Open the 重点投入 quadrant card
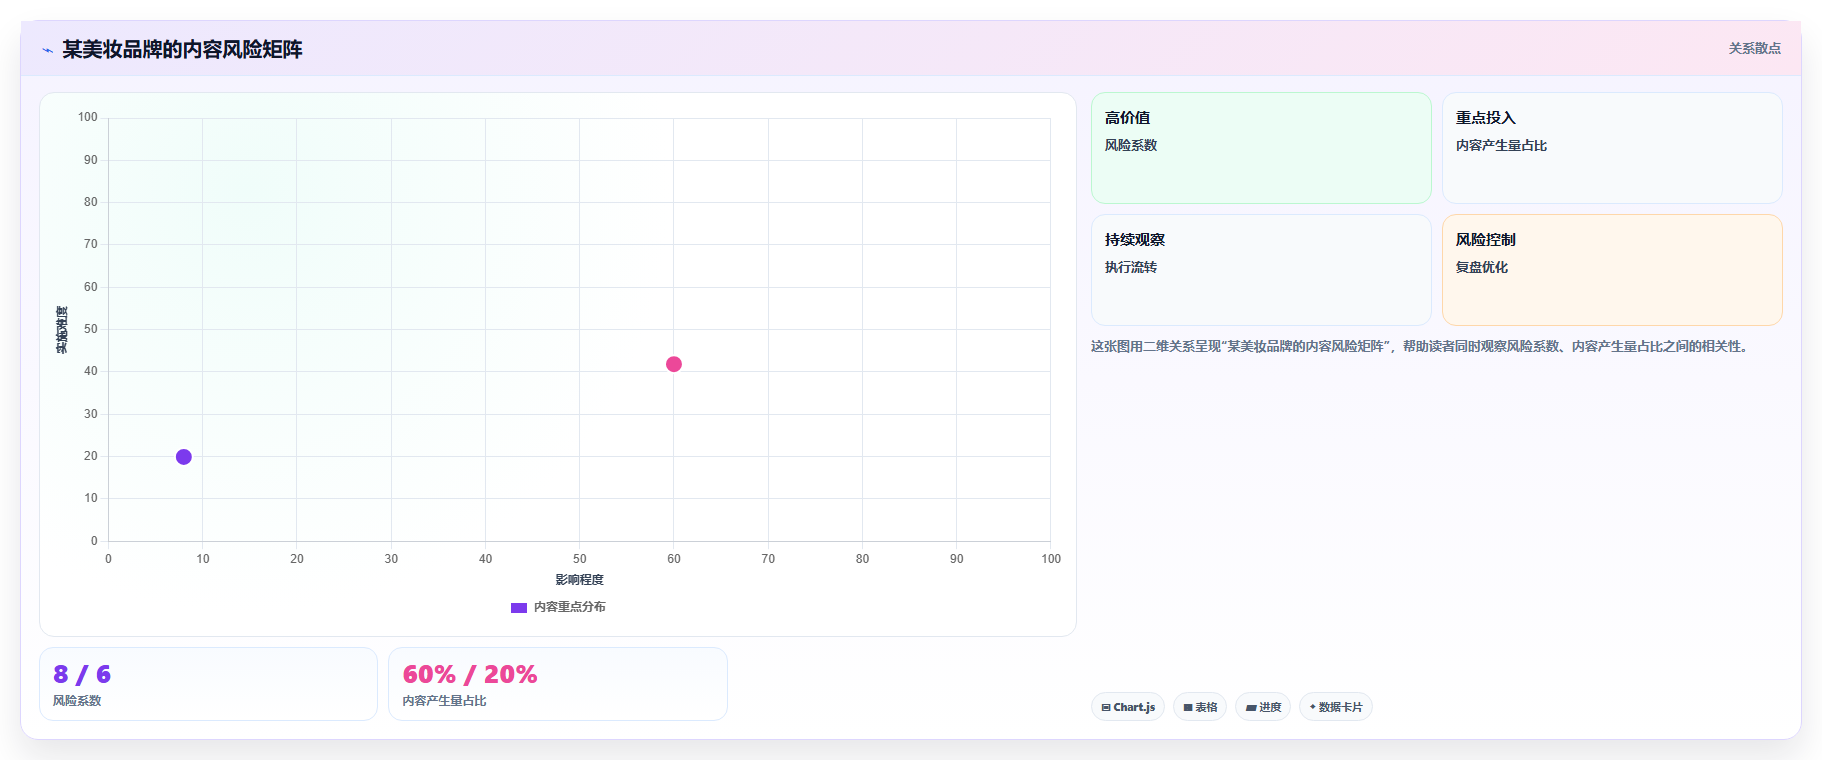 coord(1612,148)
